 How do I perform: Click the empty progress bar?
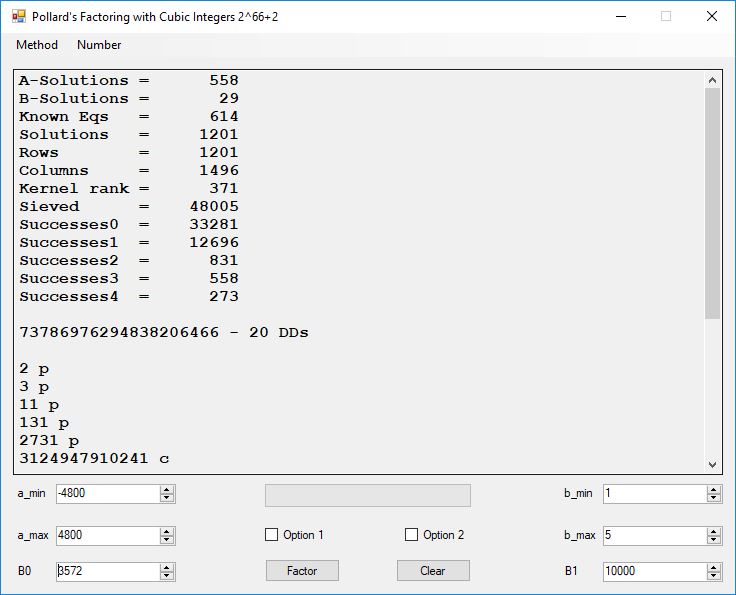[x=368, y=496]
